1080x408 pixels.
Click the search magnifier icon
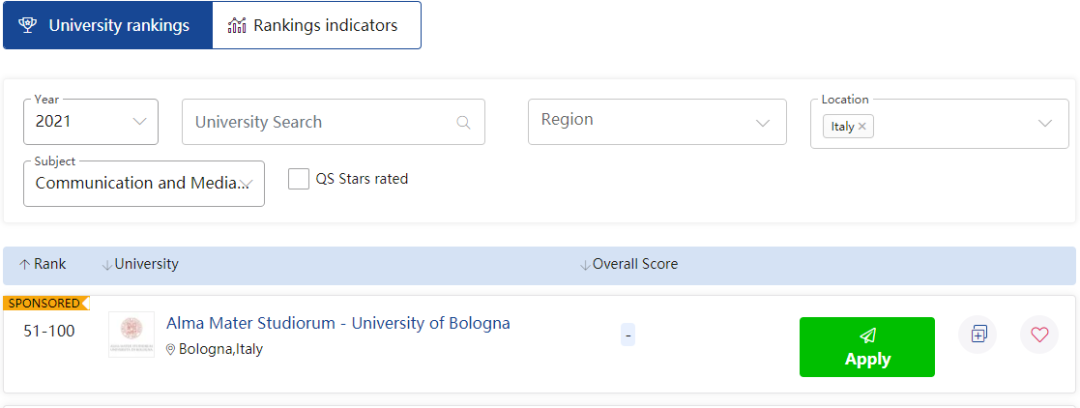pos(463,123)
